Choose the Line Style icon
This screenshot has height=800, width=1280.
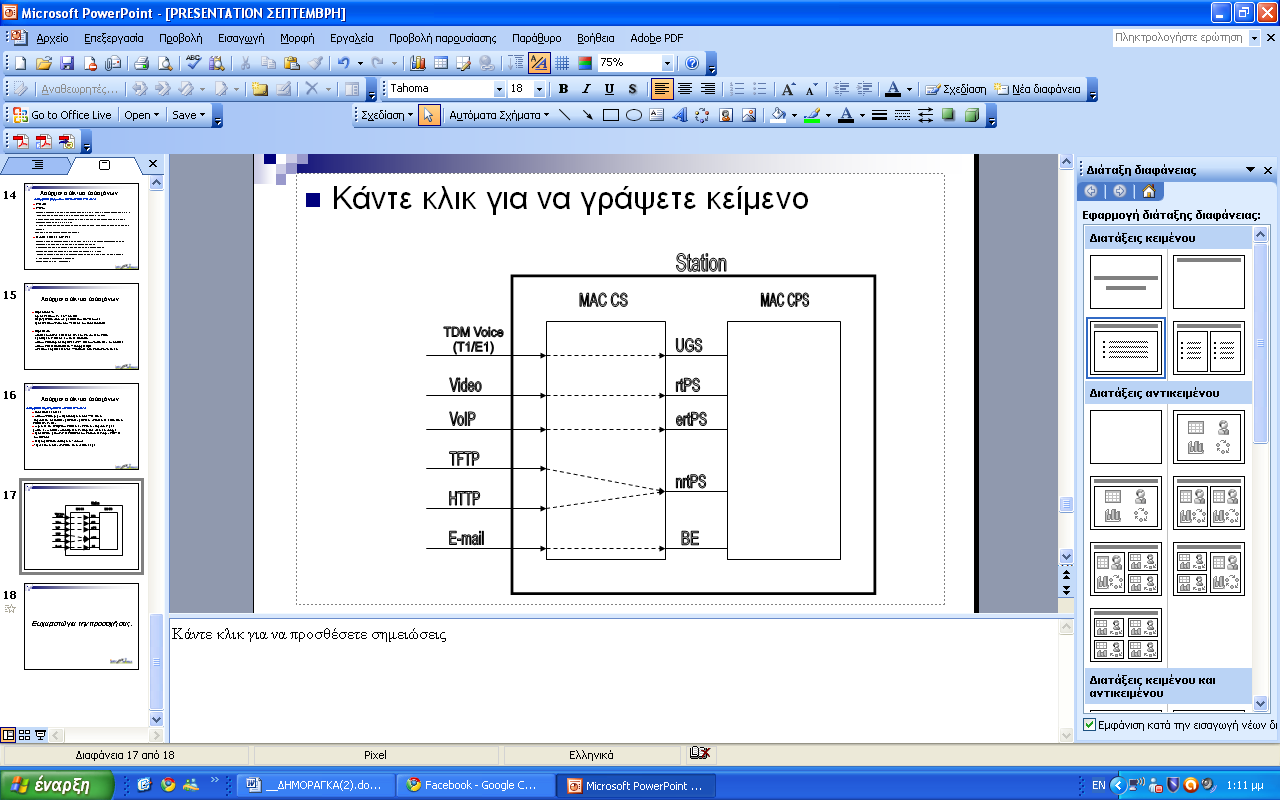click(x=879, y=115)
